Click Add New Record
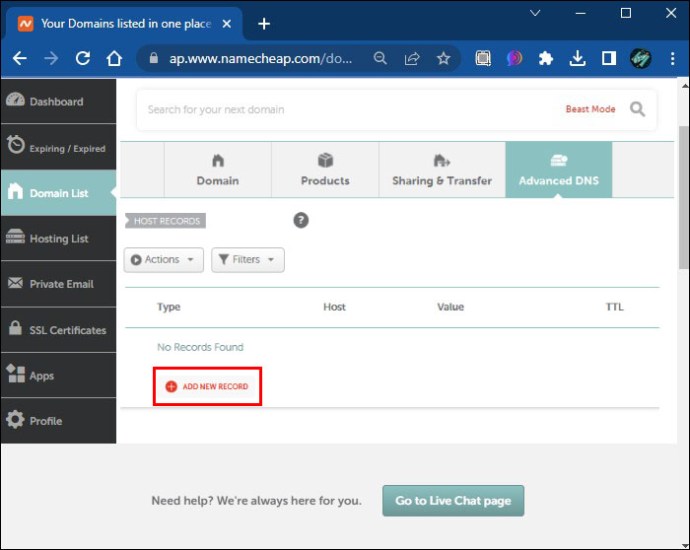This screenshot has height=550, width=690. click(207, 386)
